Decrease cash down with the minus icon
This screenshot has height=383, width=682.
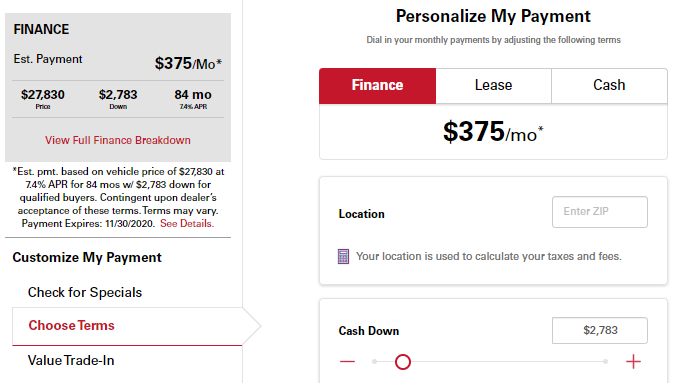347,361
